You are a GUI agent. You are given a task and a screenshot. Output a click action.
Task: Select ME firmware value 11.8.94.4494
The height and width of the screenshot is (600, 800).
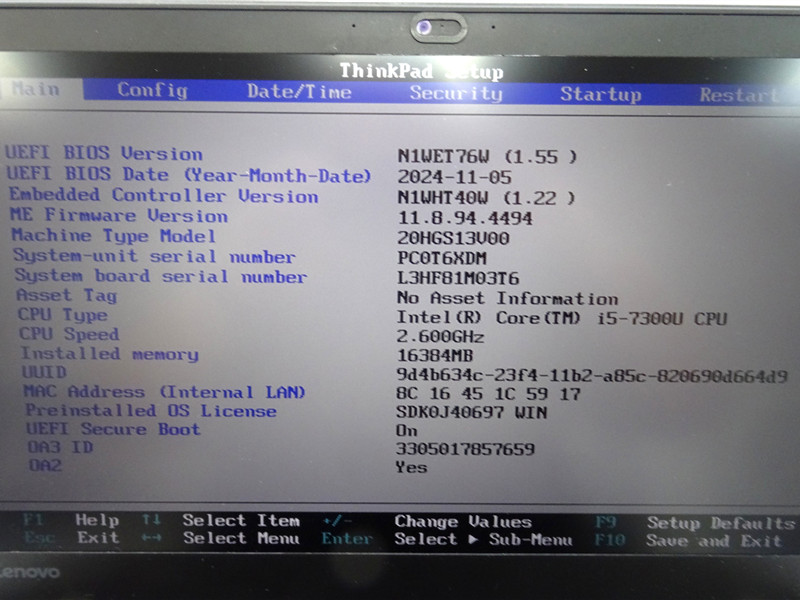[465, 218]
